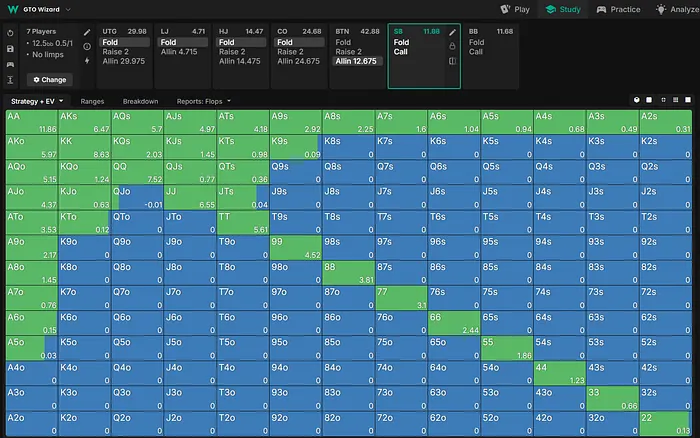Click the Change settings button
700x438 pixels.
click(x=49, y=79)
